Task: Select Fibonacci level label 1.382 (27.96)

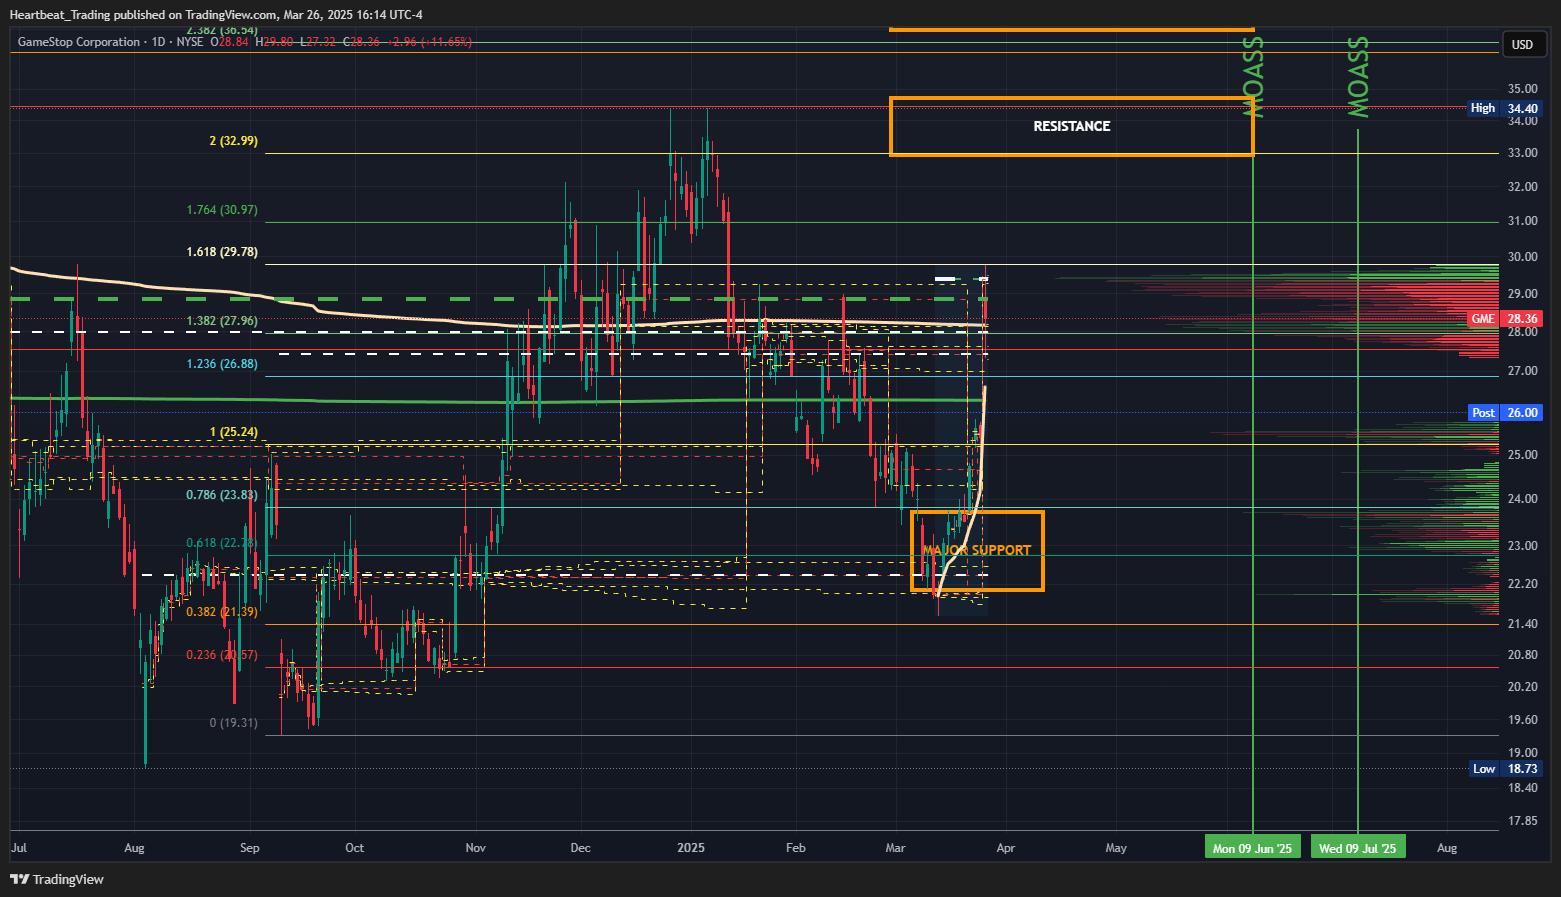Action: tap(222, 321)
